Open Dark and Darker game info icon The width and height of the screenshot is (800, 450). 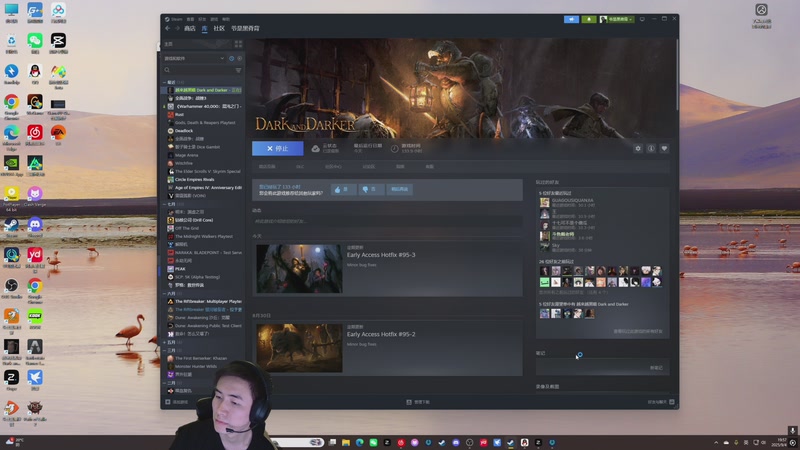point(651,148)
